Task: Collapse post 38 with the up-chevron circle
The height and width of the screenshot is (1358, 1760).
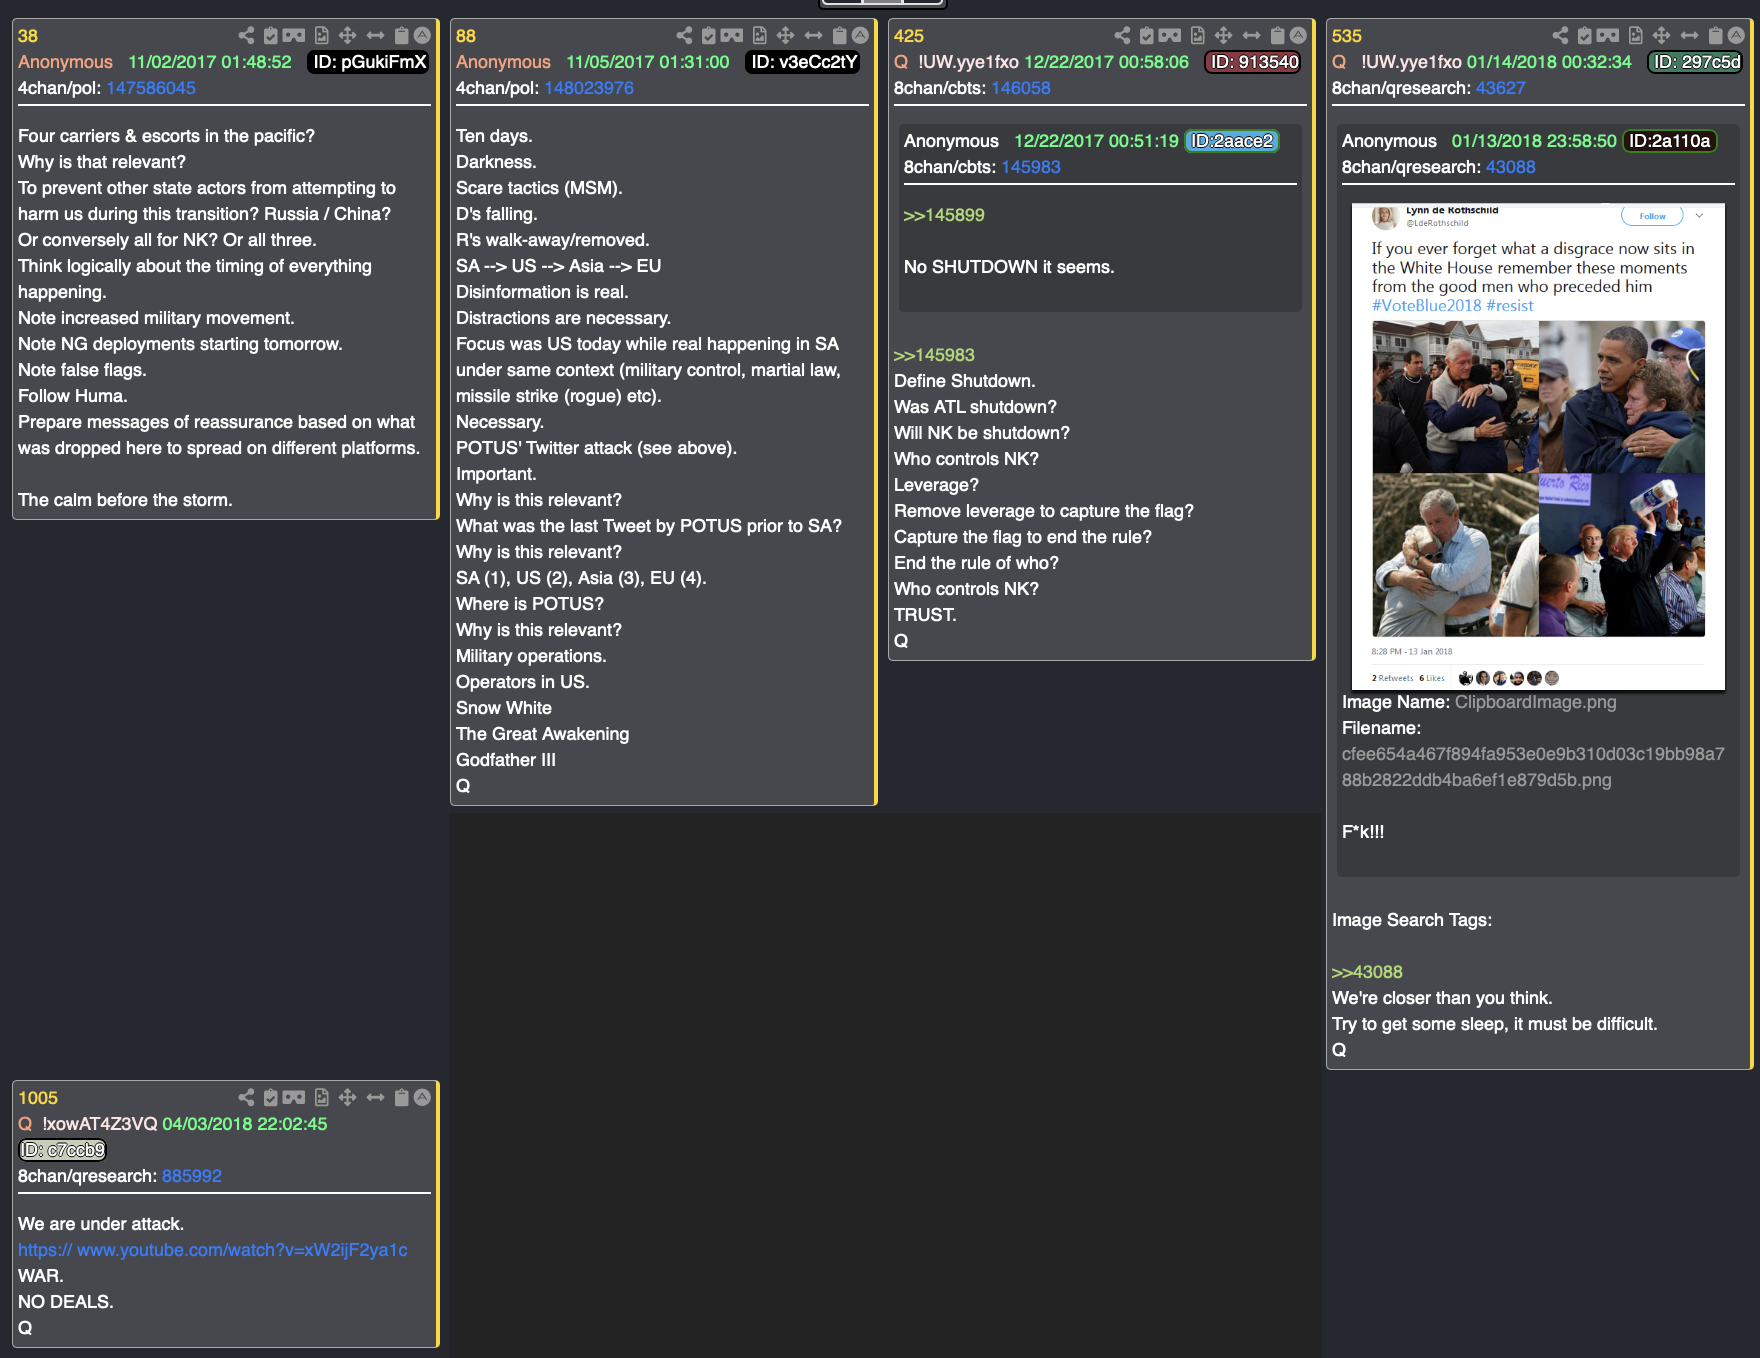Action: pyautogui.click(x=423, y=35)
